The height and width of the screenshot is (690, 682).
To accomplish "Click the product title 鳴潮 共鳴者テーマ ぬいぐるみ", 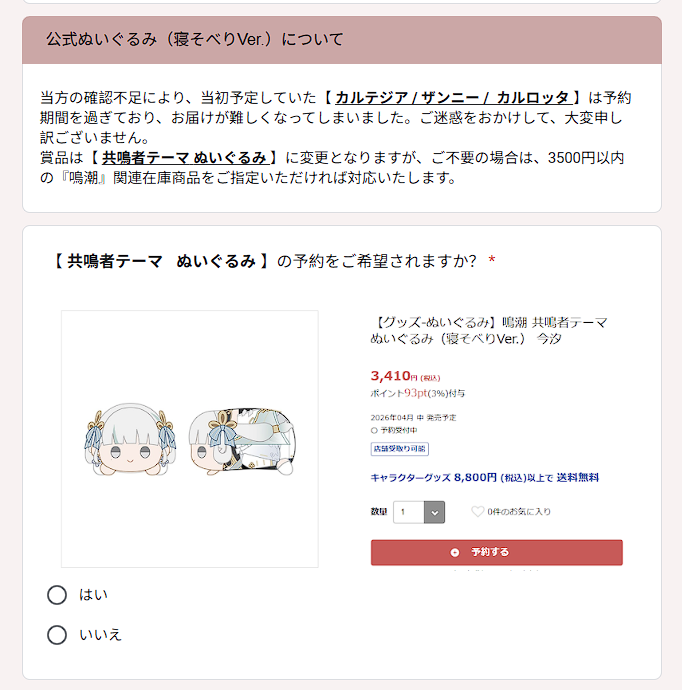I will pos(489,330).
